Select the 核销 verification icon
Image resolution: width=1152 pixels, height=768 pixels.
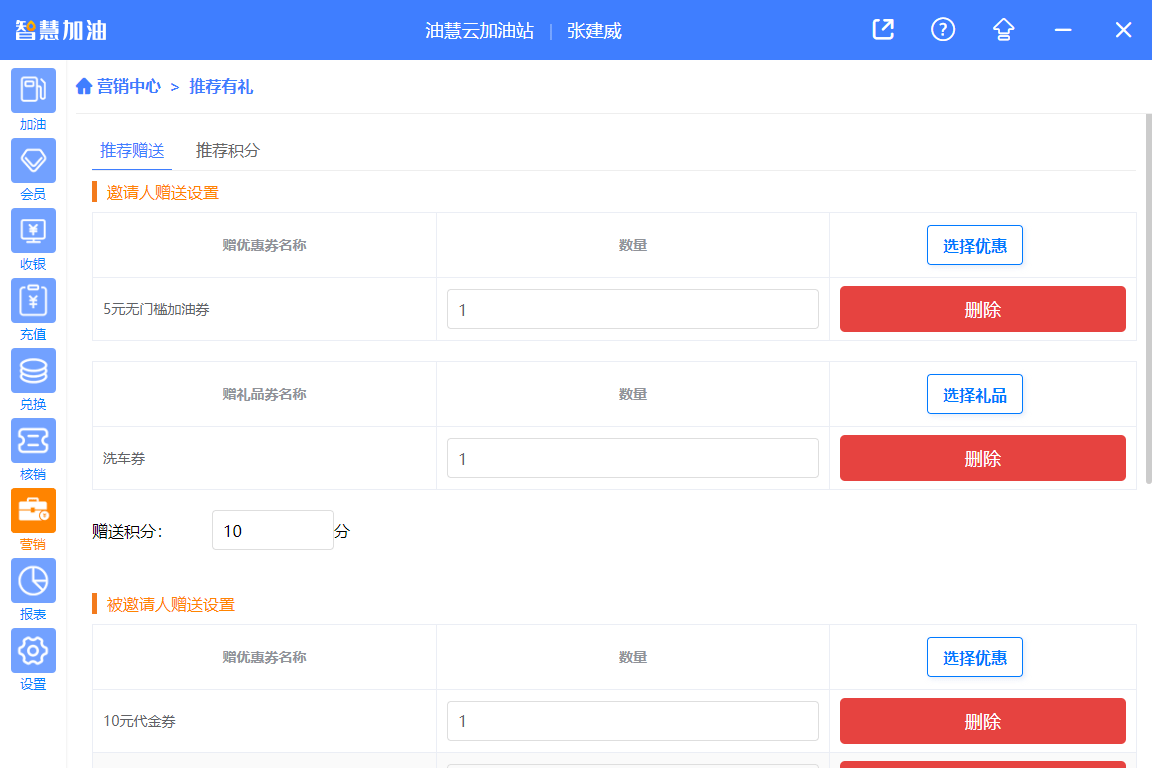tap(33, 440)
